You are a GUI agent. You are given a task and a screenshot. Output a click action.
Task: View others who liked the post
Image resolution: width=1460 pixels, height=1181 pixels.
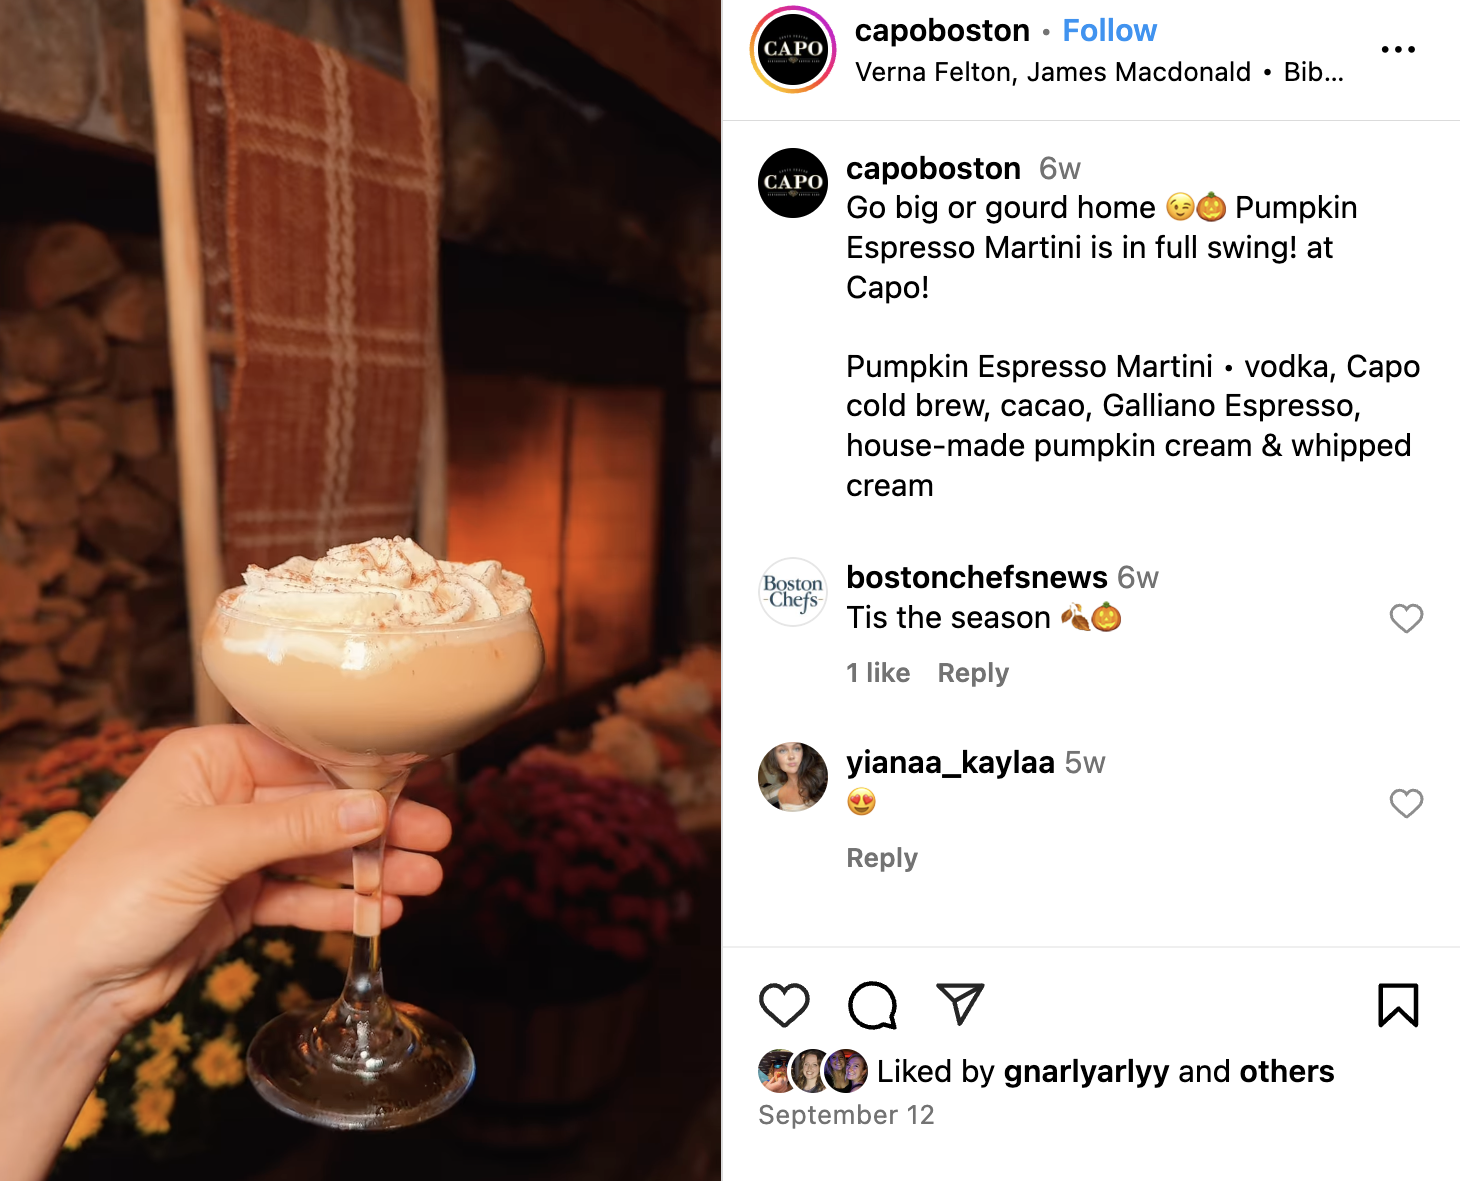coord(1286,1072)
